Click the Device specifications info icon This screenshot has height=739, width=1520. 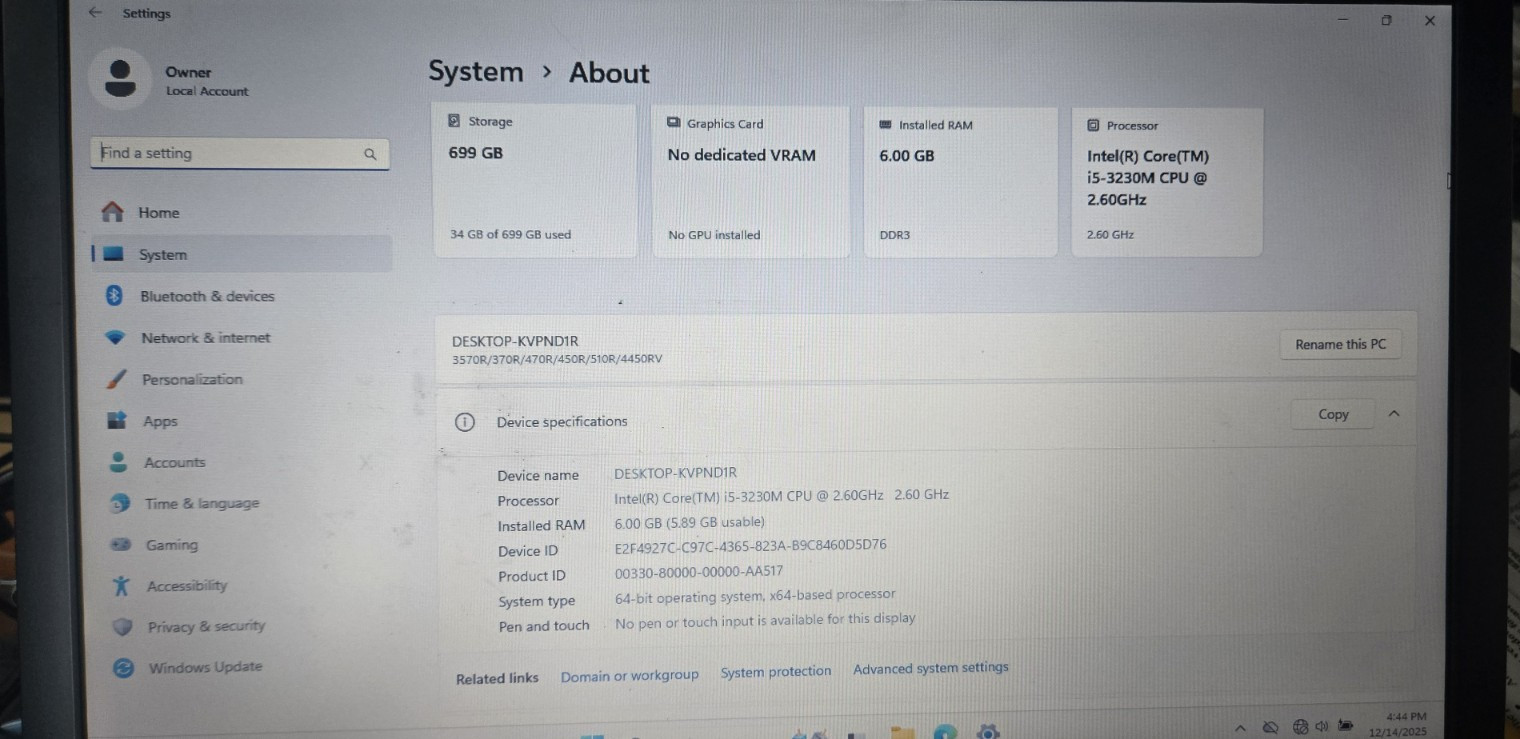coord(464,421)
